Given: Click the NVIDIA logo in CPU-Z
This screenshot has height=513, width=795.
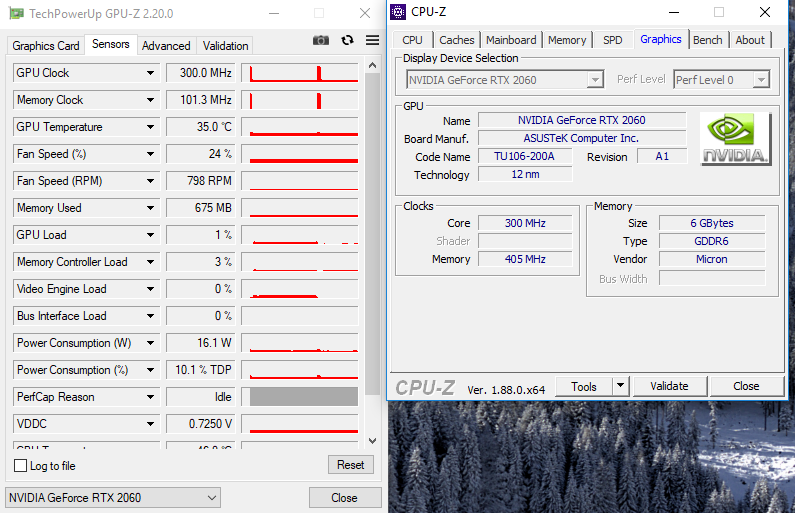Looking at the screenshot, I should point(735,139).
